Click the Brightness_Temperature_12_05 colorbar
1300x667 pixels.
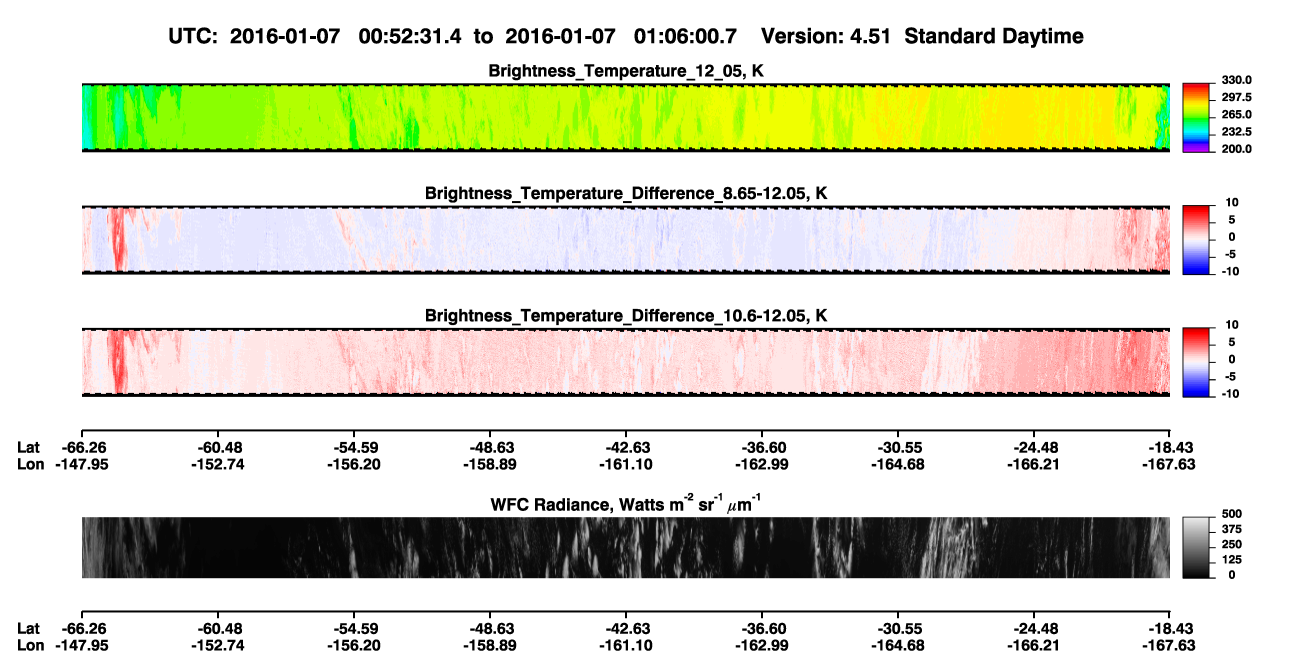tap(1196, 117)
